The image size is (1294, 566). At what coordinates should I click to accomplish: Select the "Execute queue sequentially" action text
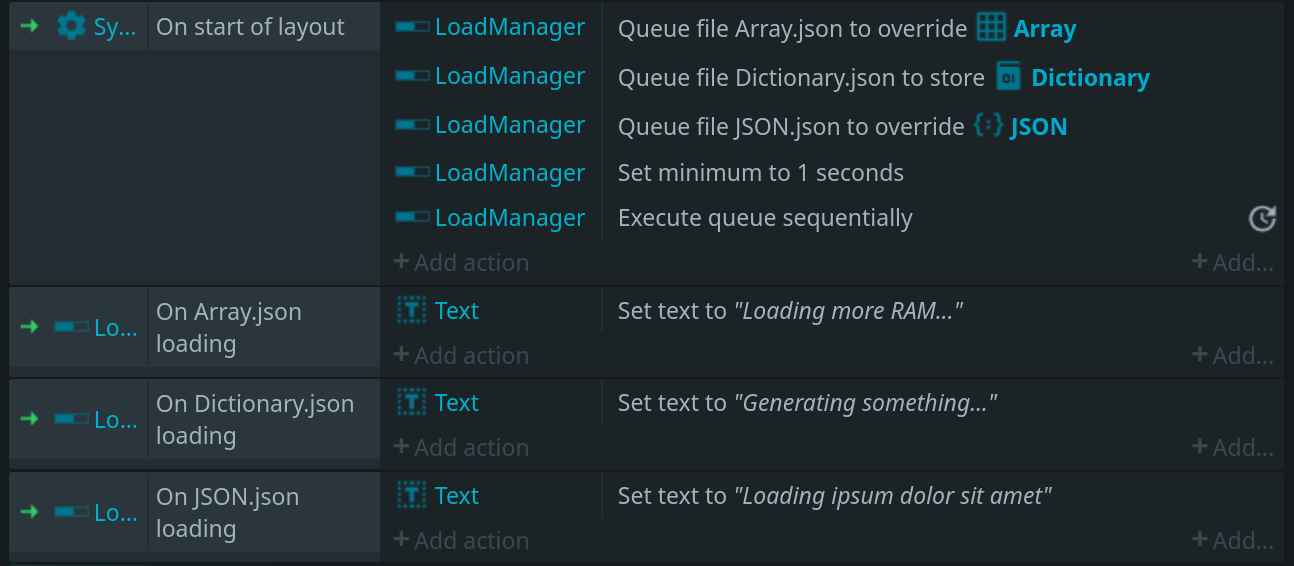click(x=765, y=218)
